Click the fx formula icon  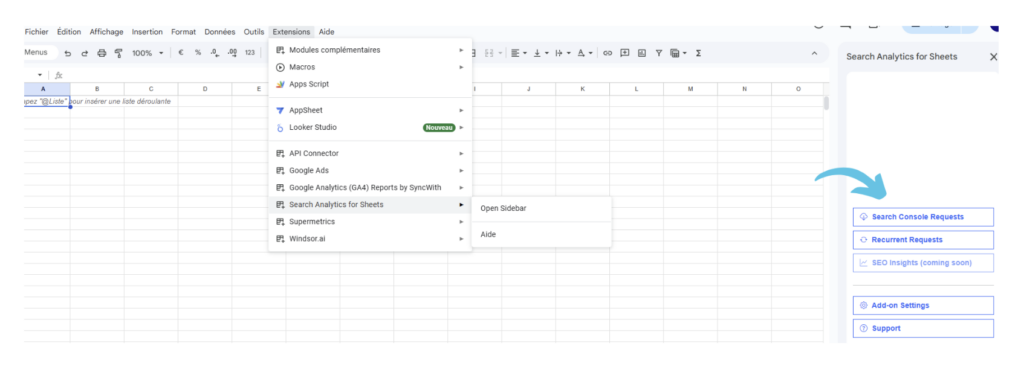59,75
